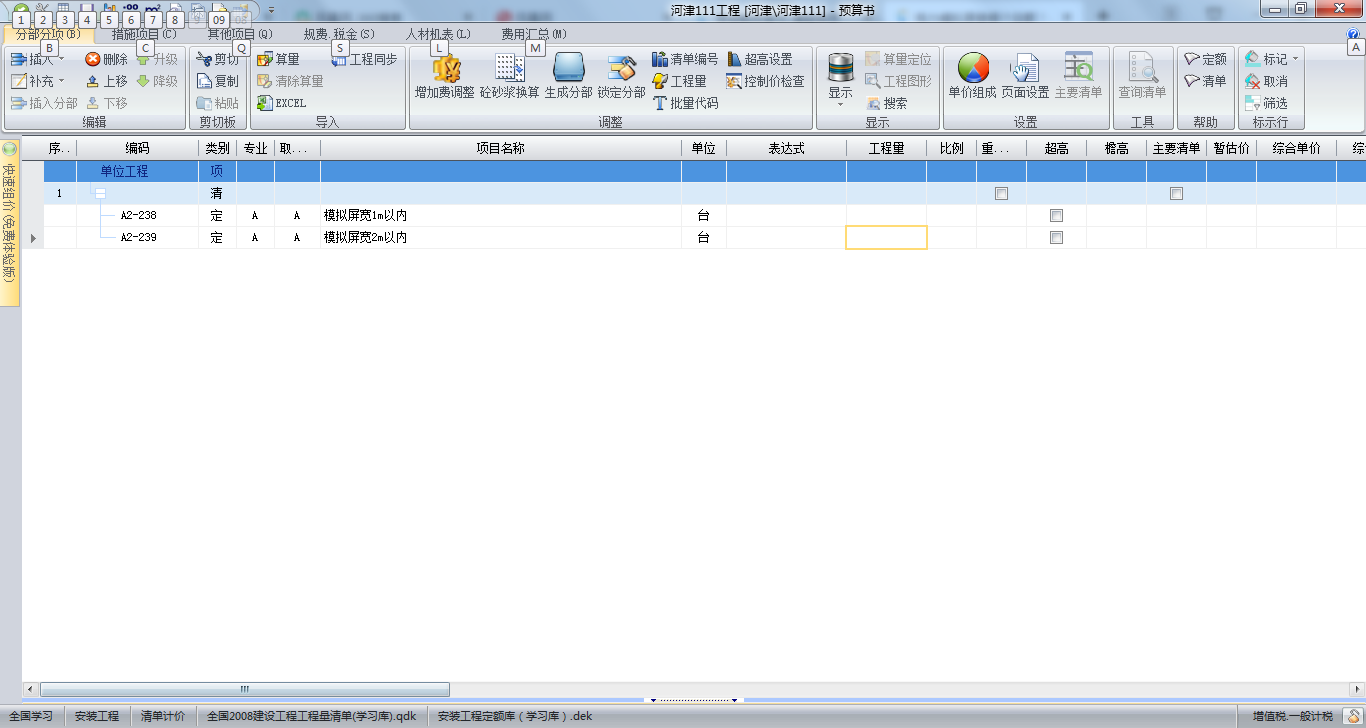Open 定额 help item
Screen dimensions: 1366x728
1205,59
